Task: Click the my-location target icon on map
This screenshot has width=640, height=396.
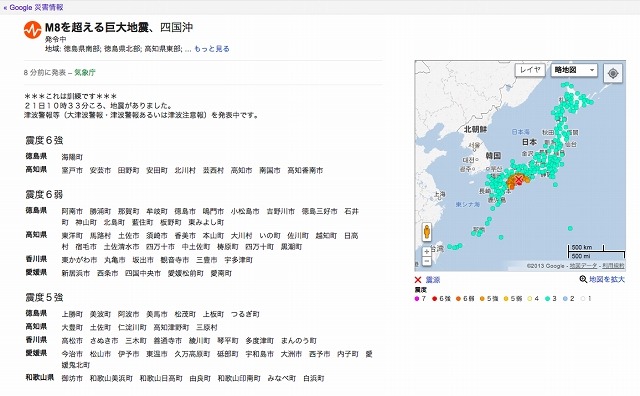Action: point(612,73)
